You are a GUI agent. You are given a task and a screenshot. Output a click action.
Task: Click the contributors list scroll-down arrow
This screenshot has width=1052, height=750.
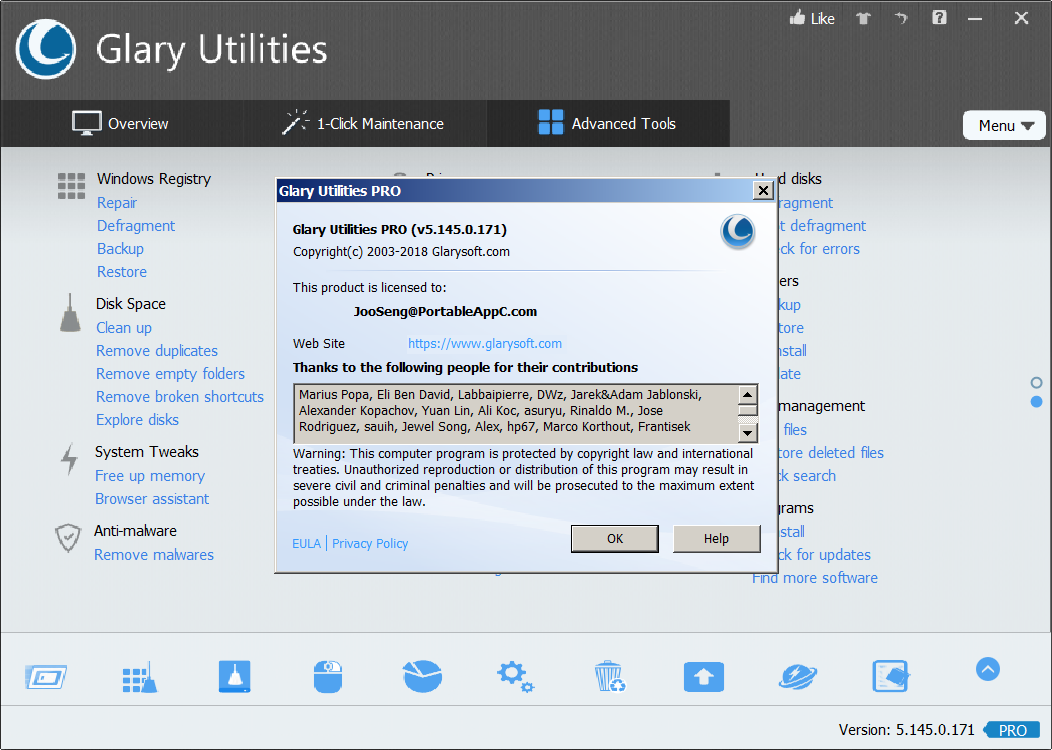tap(747, 433)
